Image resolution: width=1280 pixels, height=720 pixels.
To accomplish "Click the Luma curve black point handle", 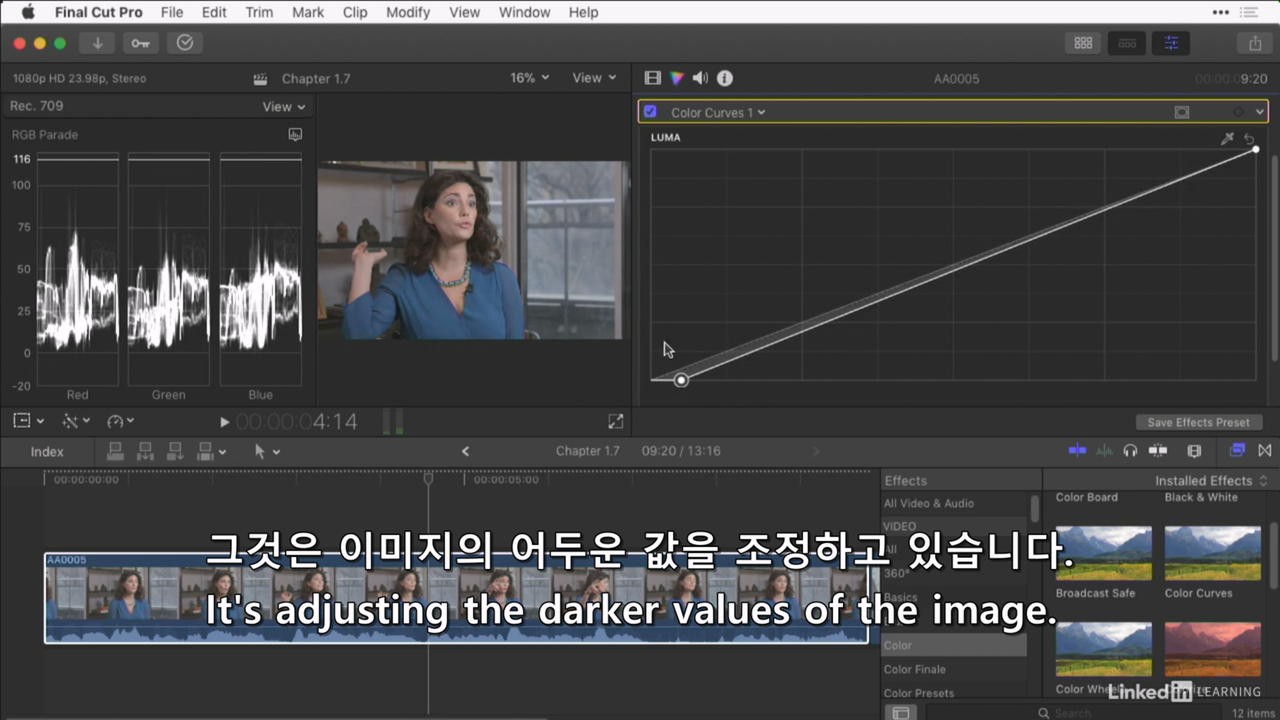I will [x=681, y=380].
